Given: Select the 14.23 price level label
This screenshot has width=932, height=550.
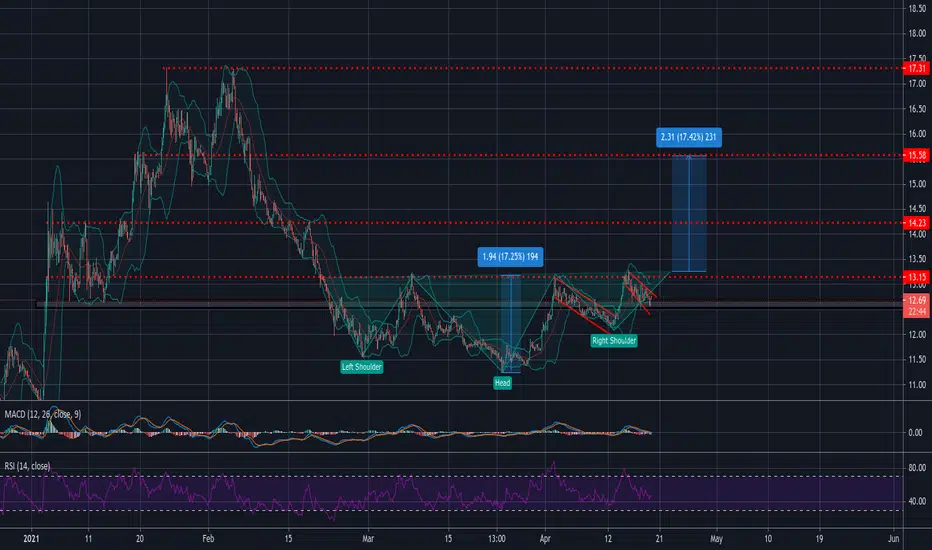Looking at the screenshot, I should tap(915, 223).
